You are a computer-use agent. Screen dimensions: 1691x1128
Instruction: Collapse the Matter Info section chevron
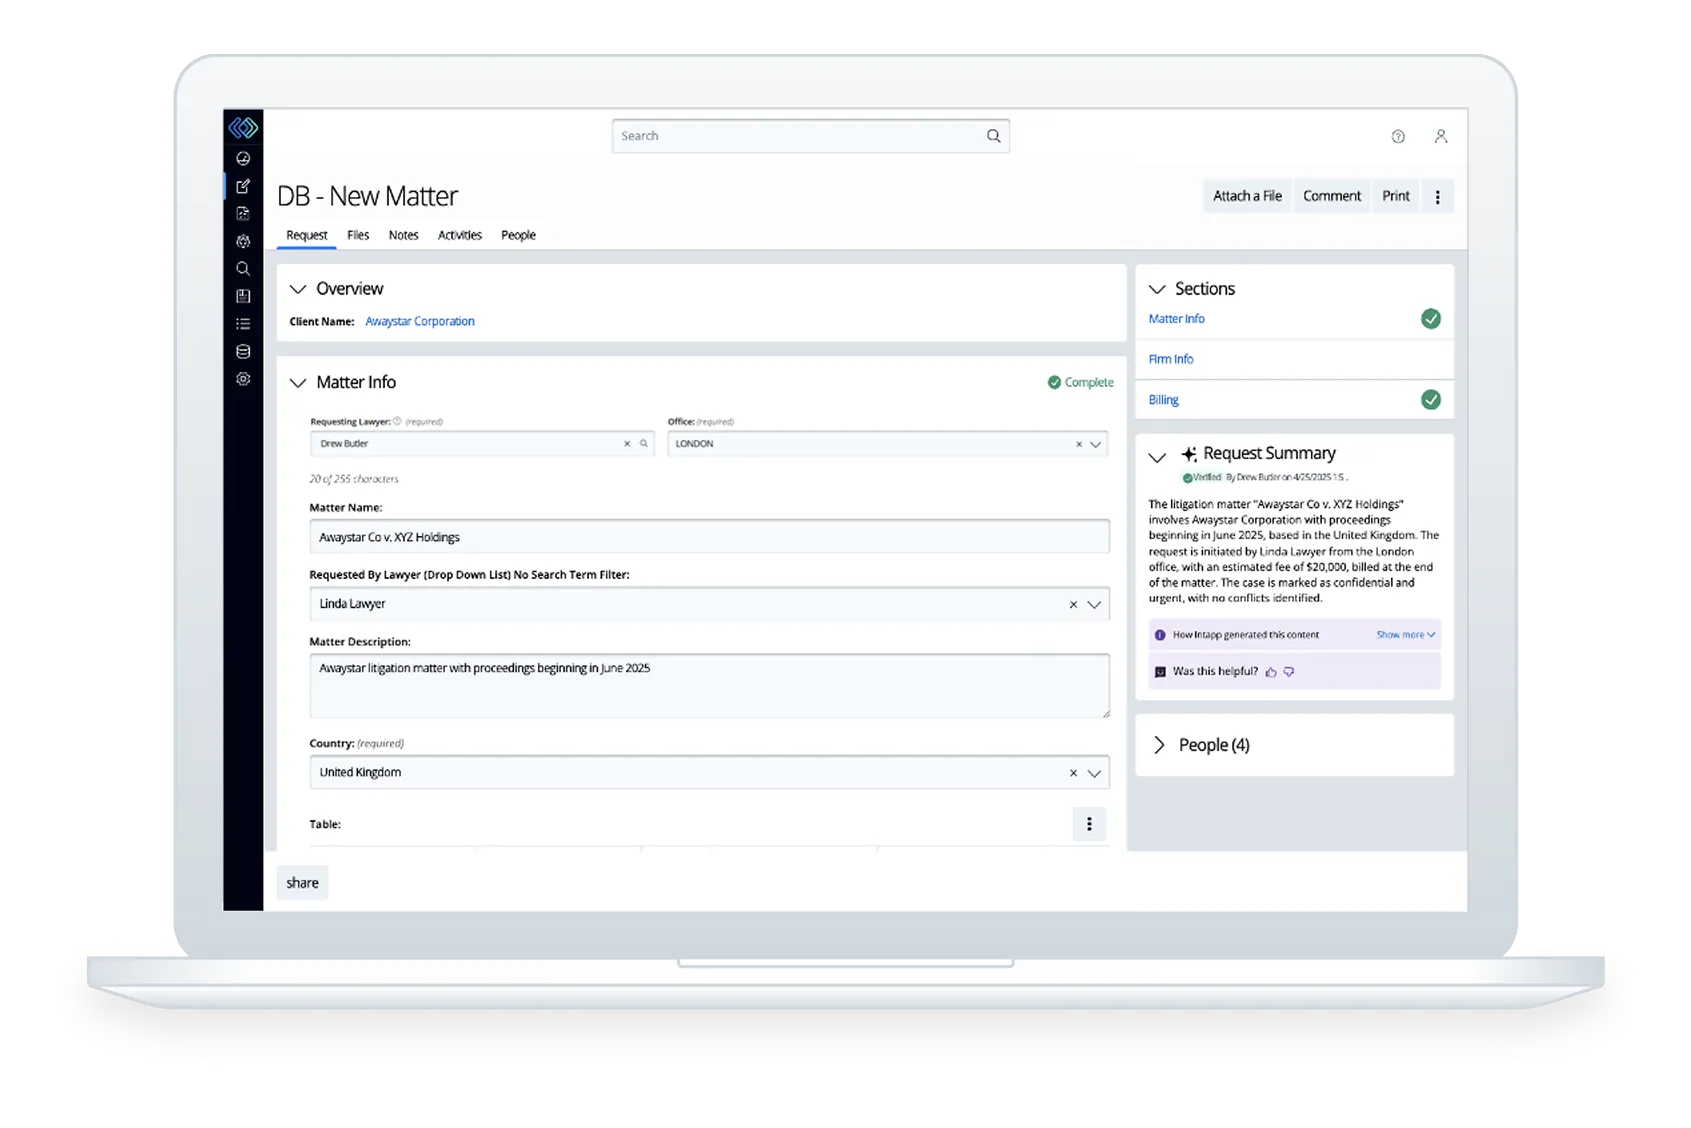click(x=298, y=383)
